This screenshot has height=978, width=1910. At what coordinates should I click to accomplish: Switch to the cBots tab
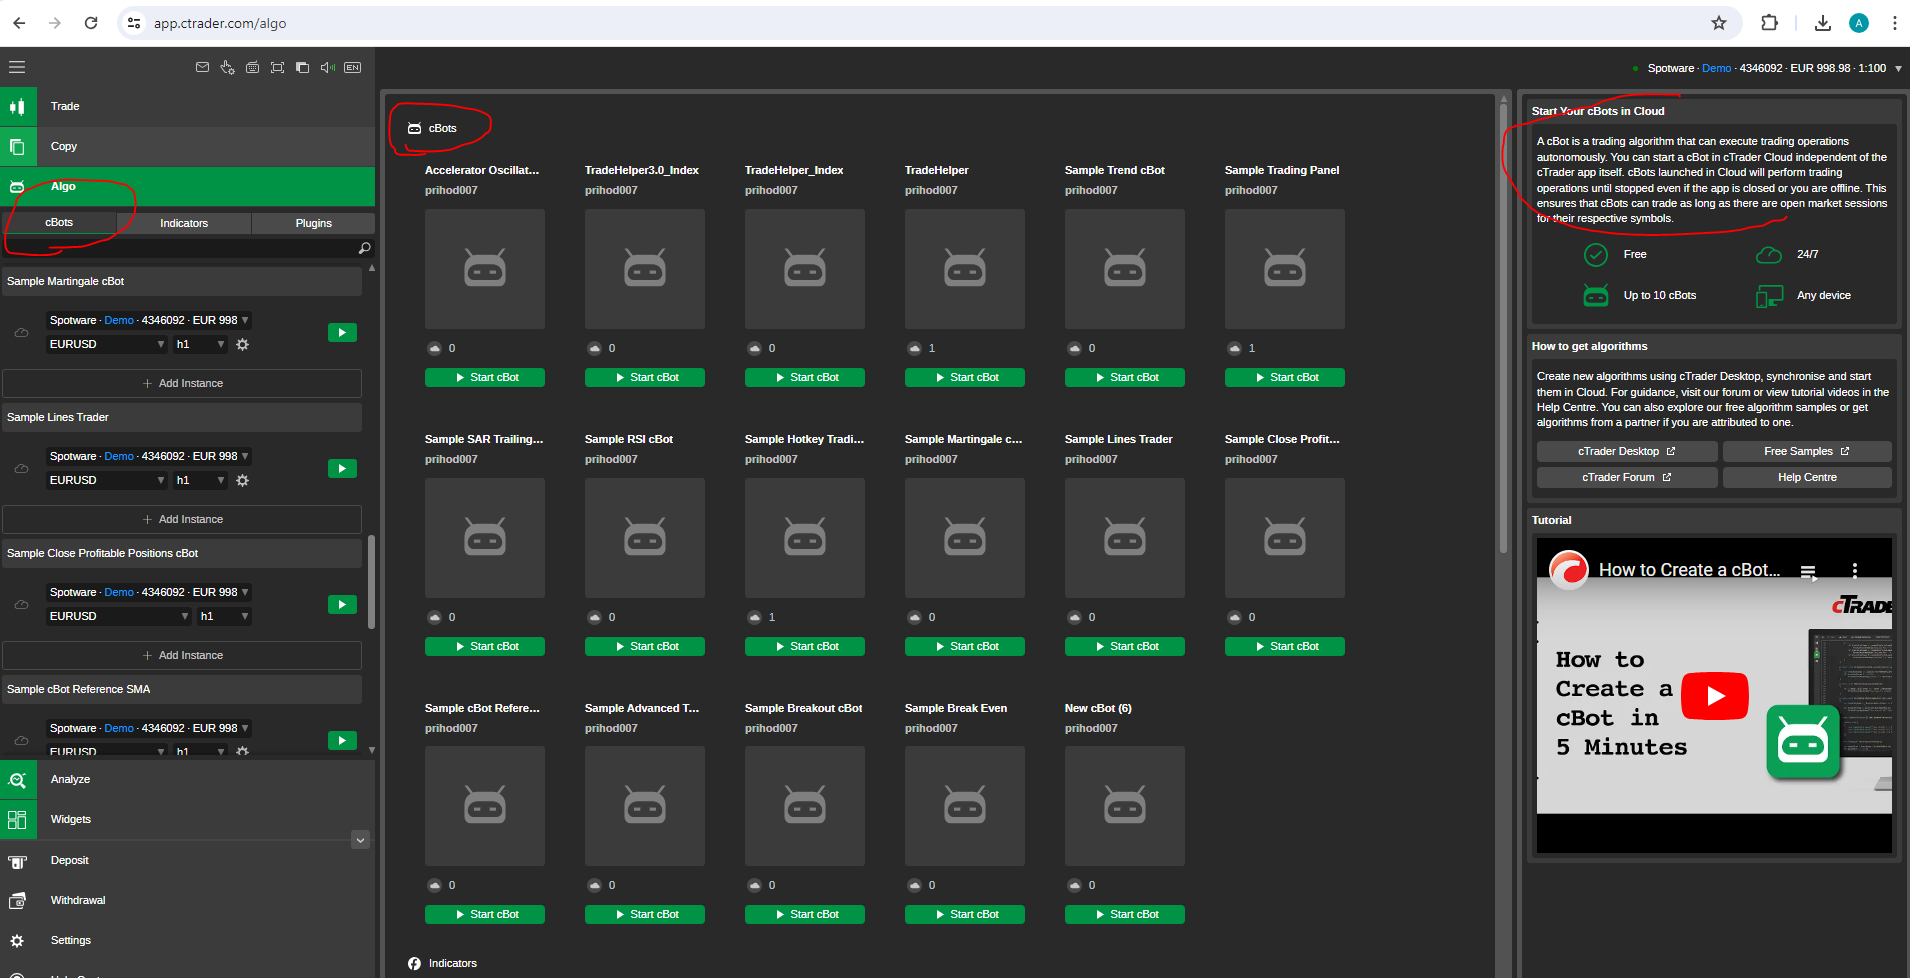59,222
